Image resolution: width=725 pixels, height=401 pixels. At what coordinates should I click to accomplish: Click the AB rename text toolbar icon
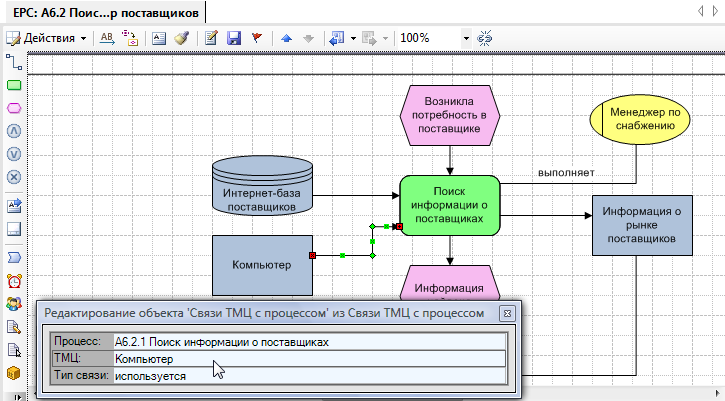(x=107, y=38)
